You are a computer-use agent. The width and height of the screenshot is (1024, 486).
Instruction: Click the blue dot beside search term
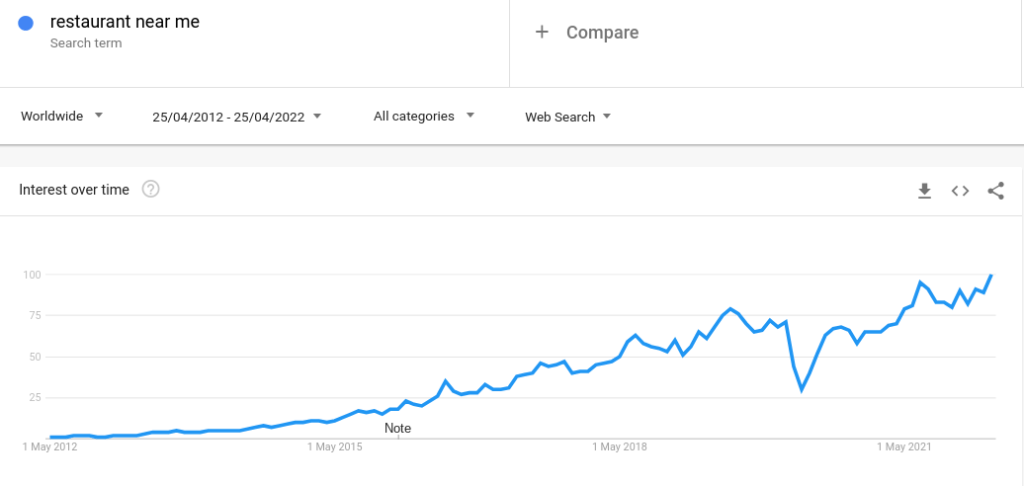[x=26, y=24]
